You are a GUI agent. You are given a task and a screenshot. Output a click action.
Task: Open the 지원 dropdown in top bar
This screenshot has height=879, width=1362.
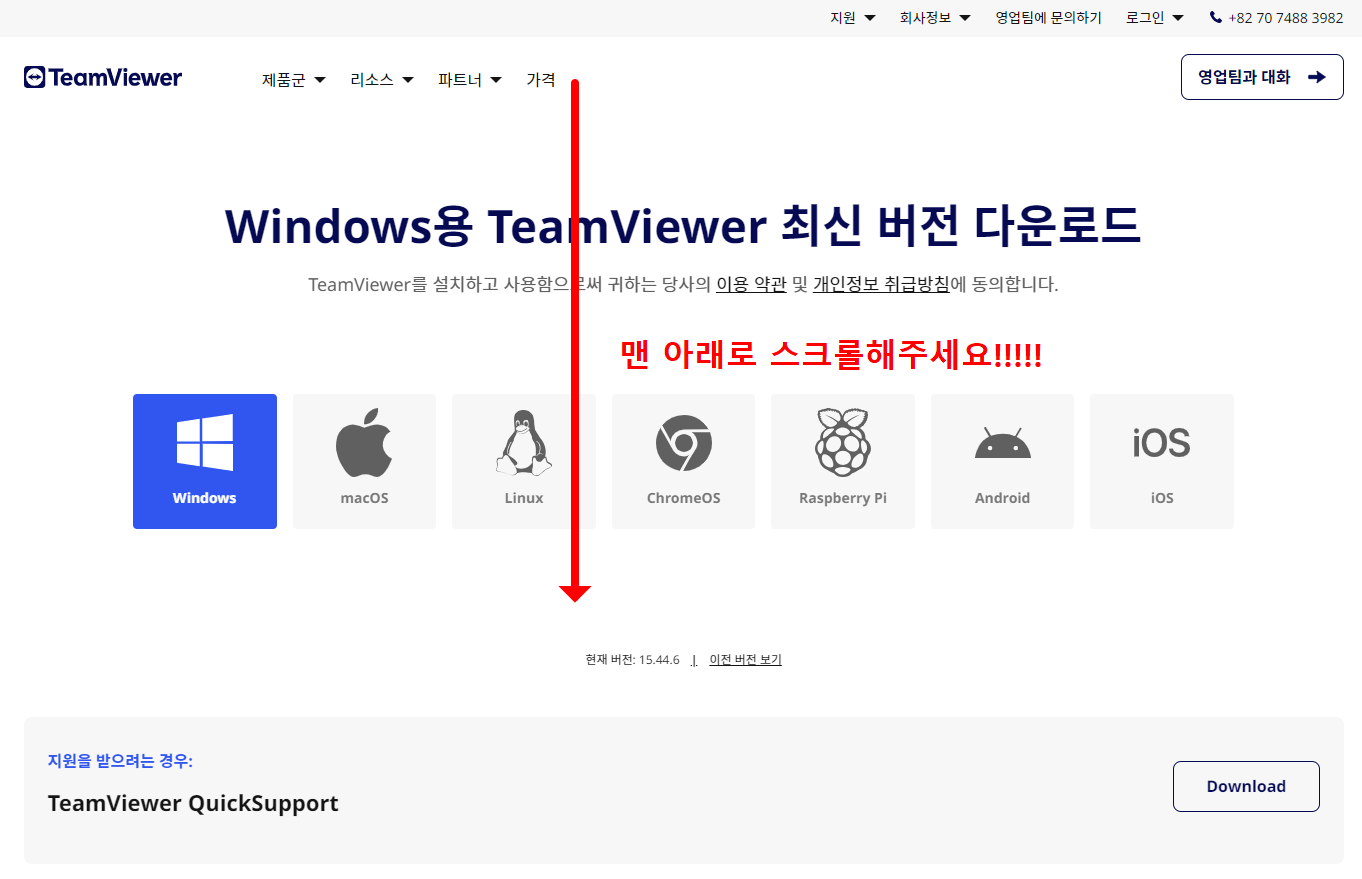pyautogui.click(x=853, y=18)
